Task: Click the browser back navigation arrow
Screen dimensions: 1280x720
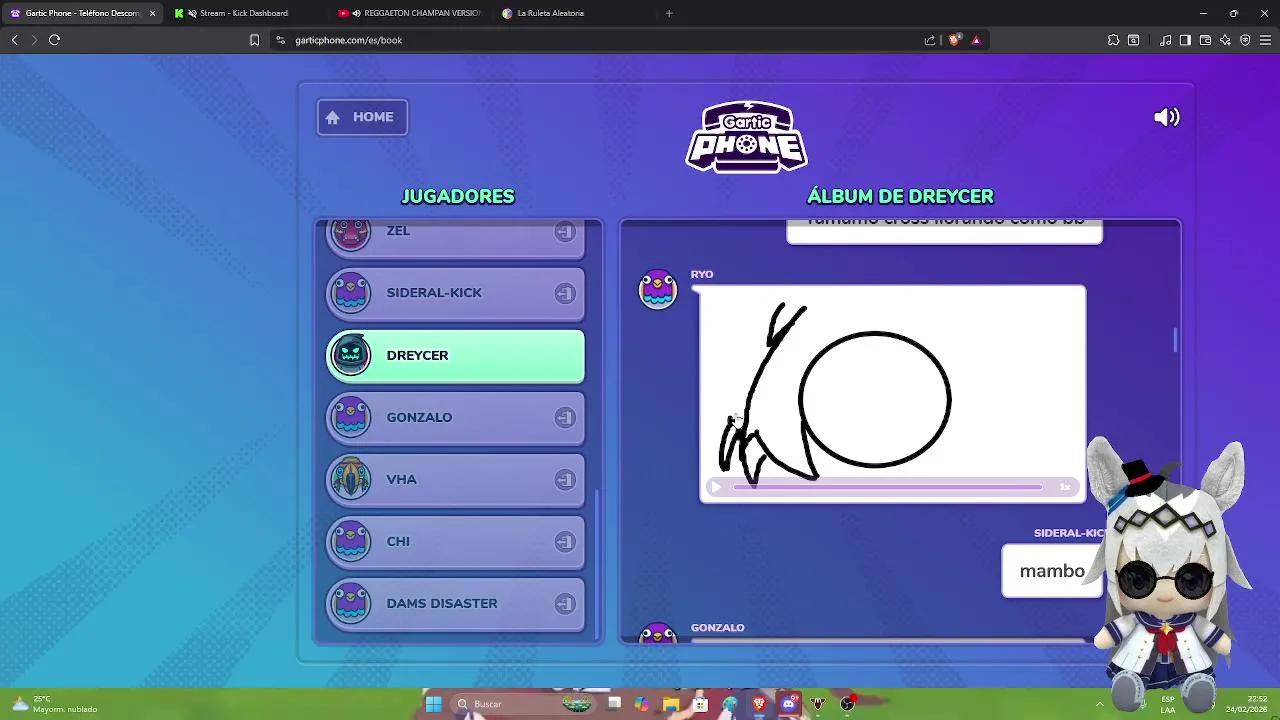Action: tap(15, 40)
